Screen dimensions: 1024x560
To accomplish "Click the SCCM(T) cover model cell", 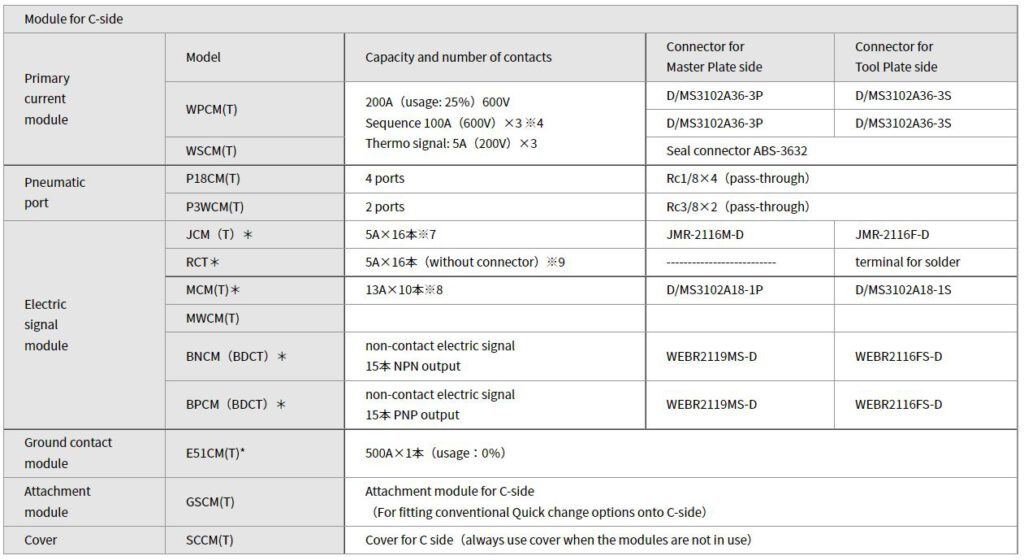I will [x=255, y=540].
